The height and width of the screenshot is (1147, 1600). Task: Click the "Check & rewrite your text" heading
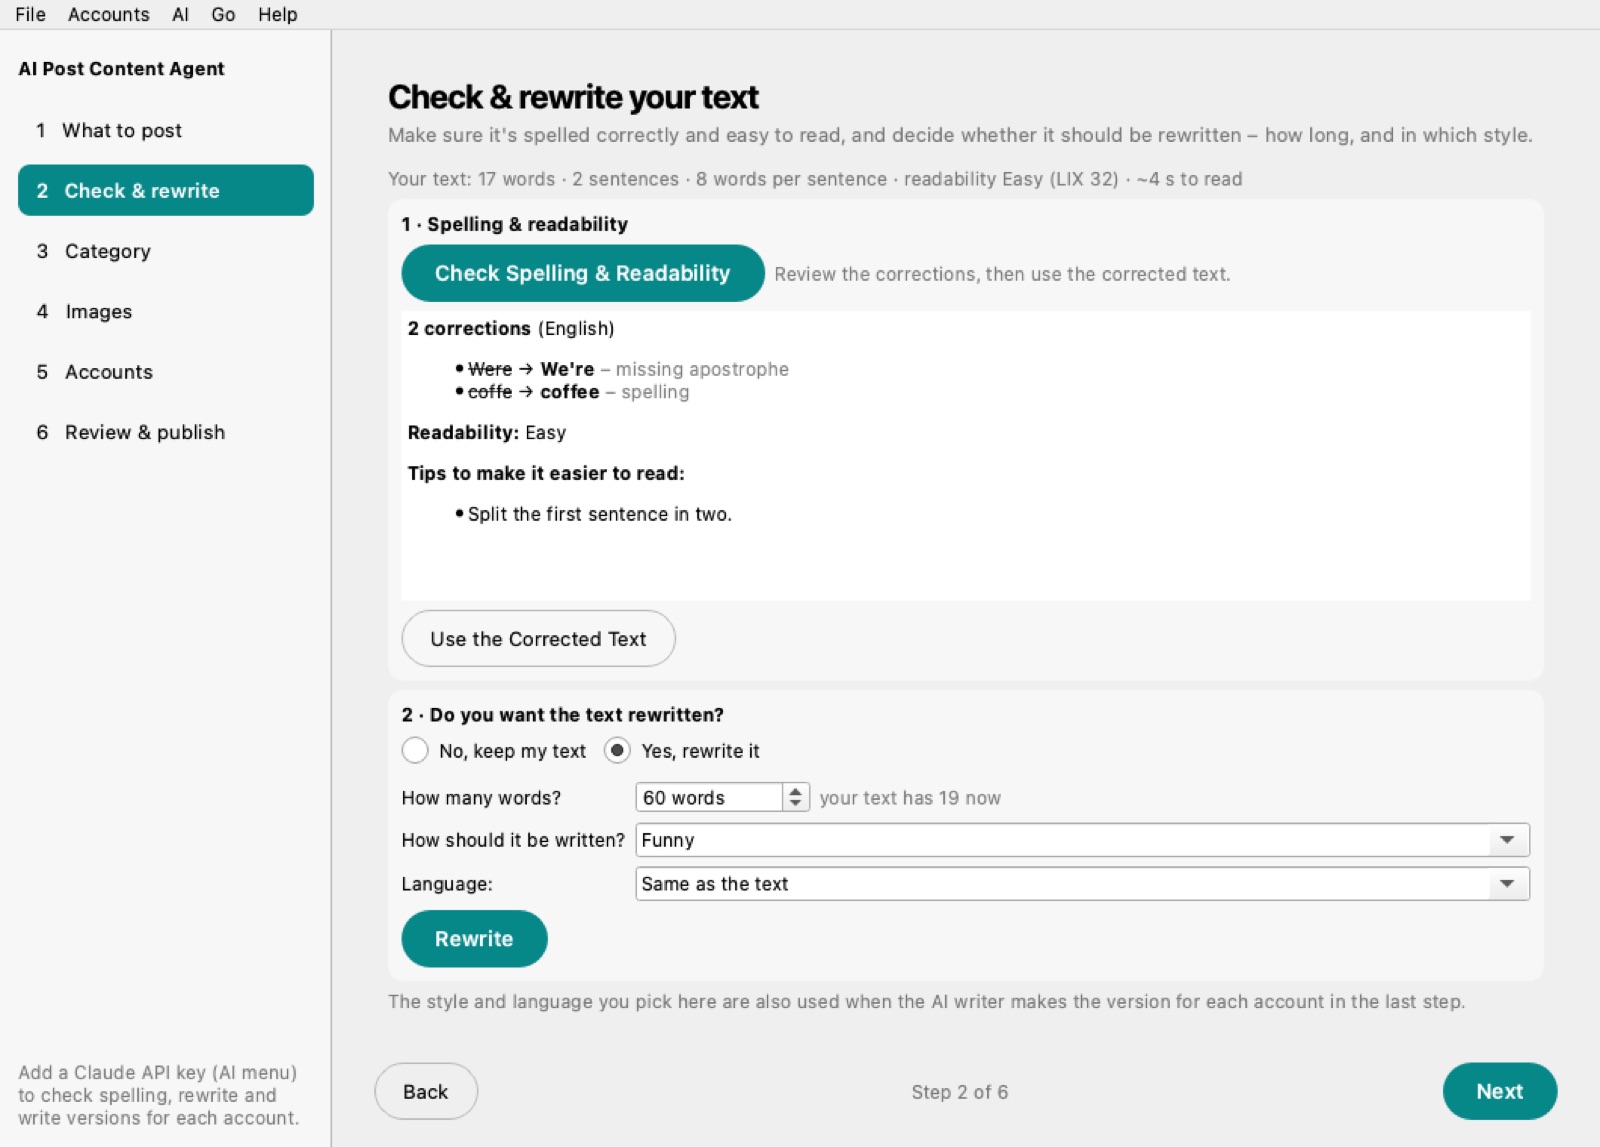pos(573,97)
